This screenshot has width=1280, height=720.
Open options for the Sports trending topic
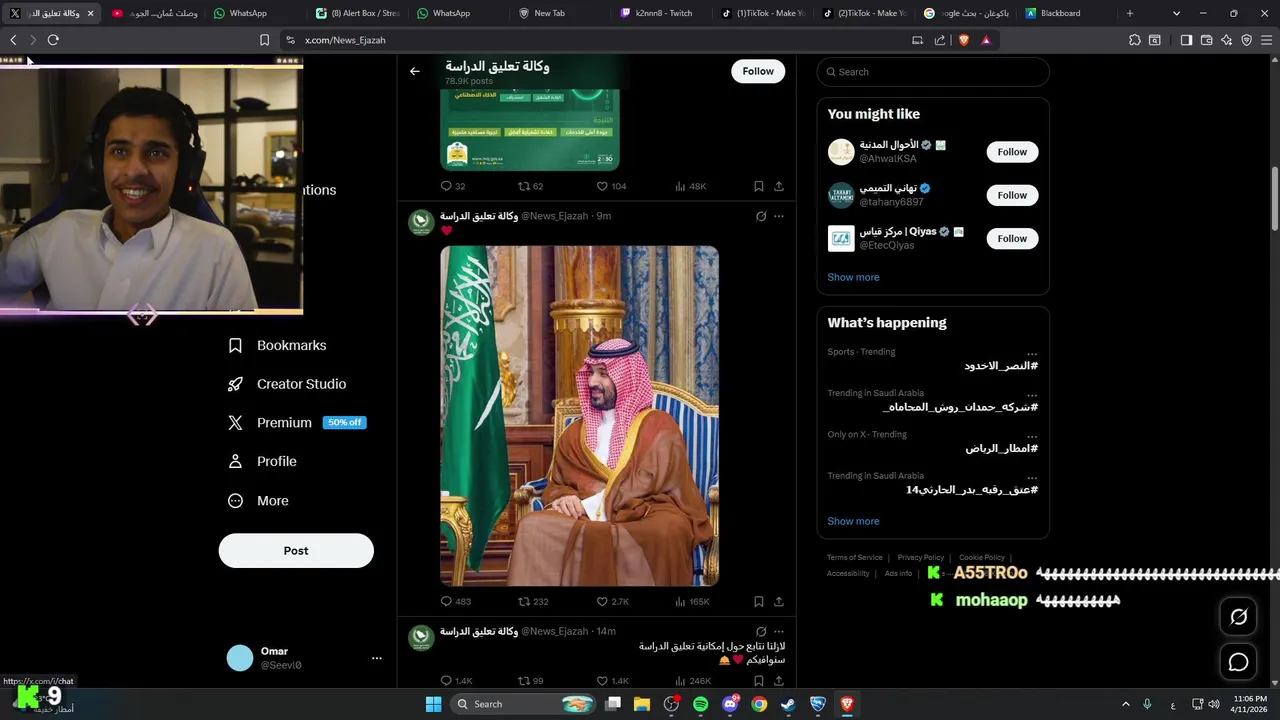click(1032, 352)
